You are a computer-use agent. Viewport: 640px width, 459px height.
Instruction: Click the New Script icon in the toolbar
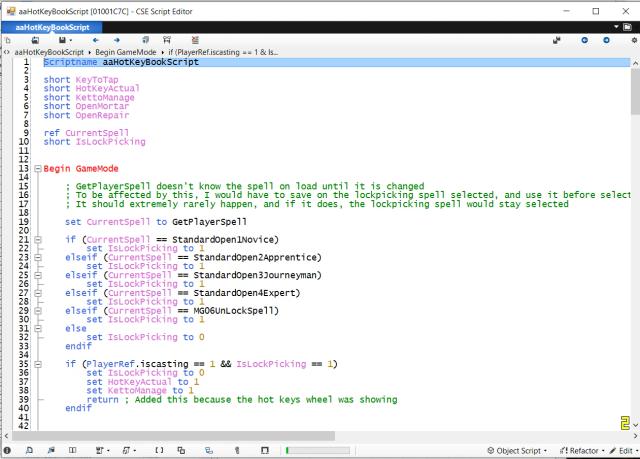[8, 40]
